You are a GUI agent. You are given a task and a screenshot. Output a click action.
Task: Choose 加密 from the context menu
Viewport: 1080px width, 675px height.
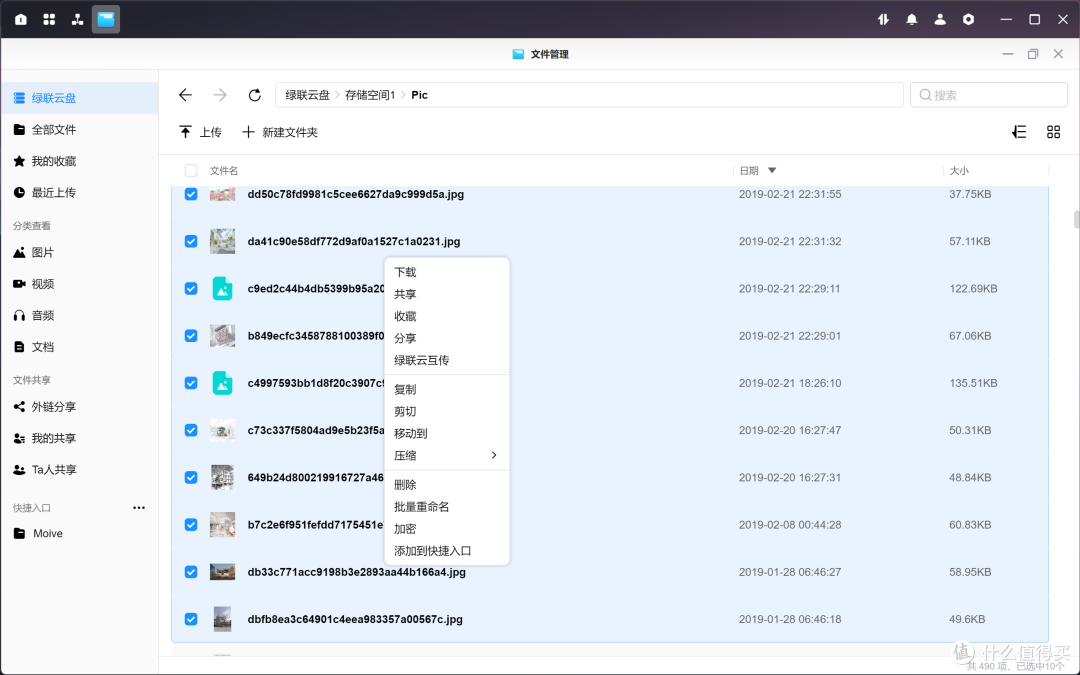click(x=446, y=529)
